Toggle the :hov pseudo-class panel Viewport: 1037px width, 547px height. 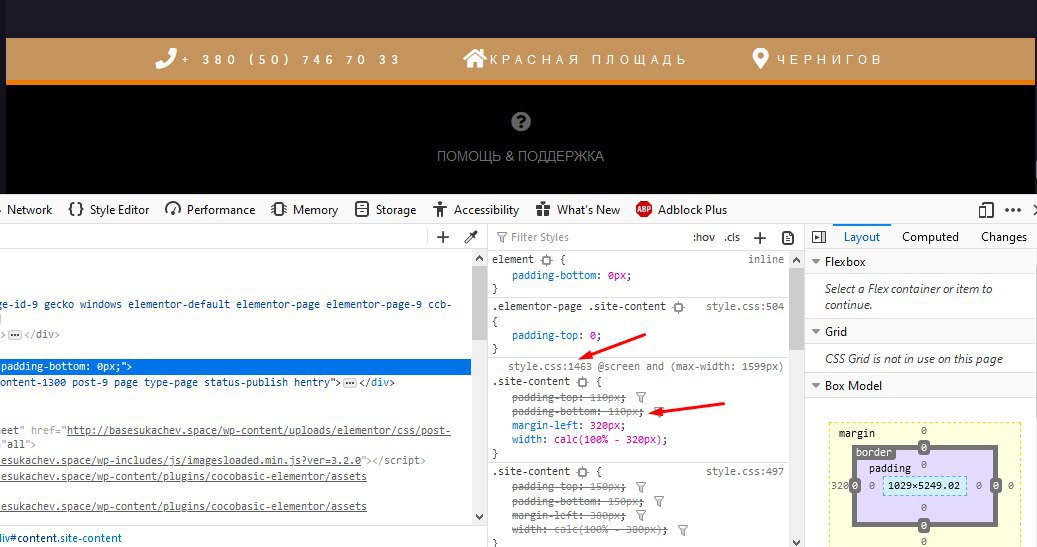coord(704,237)
